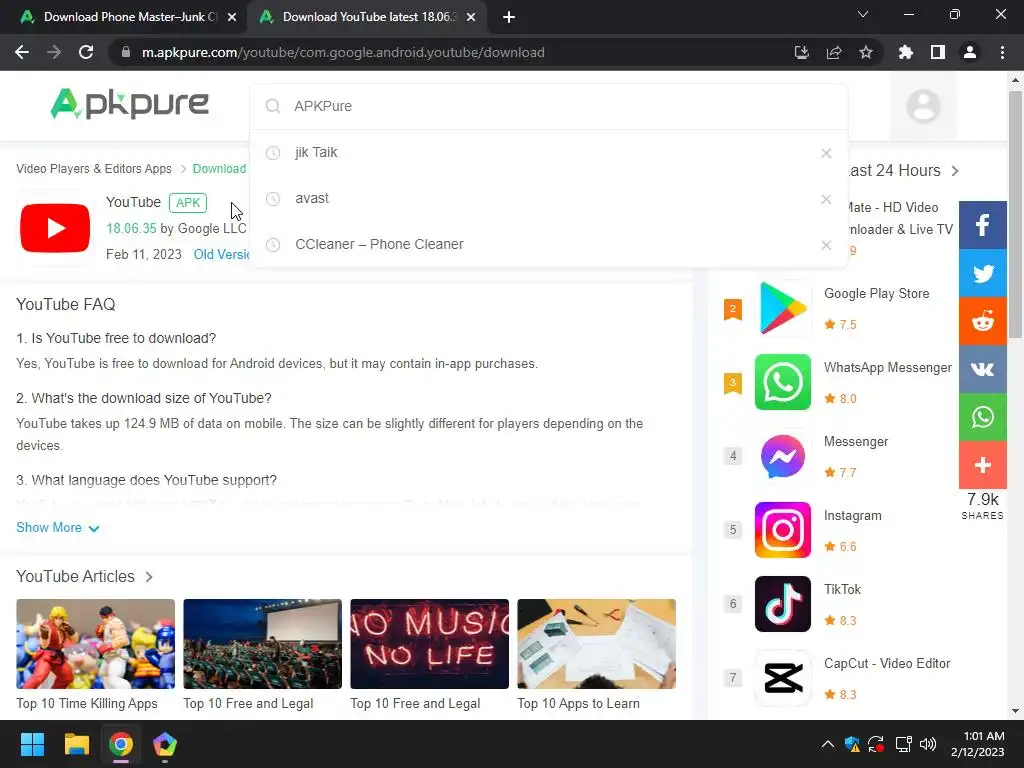Switch to the Download Phone Master tab
Viewport: 1024px width, 768px height.
pyautogui.click(x=128, y=17)
